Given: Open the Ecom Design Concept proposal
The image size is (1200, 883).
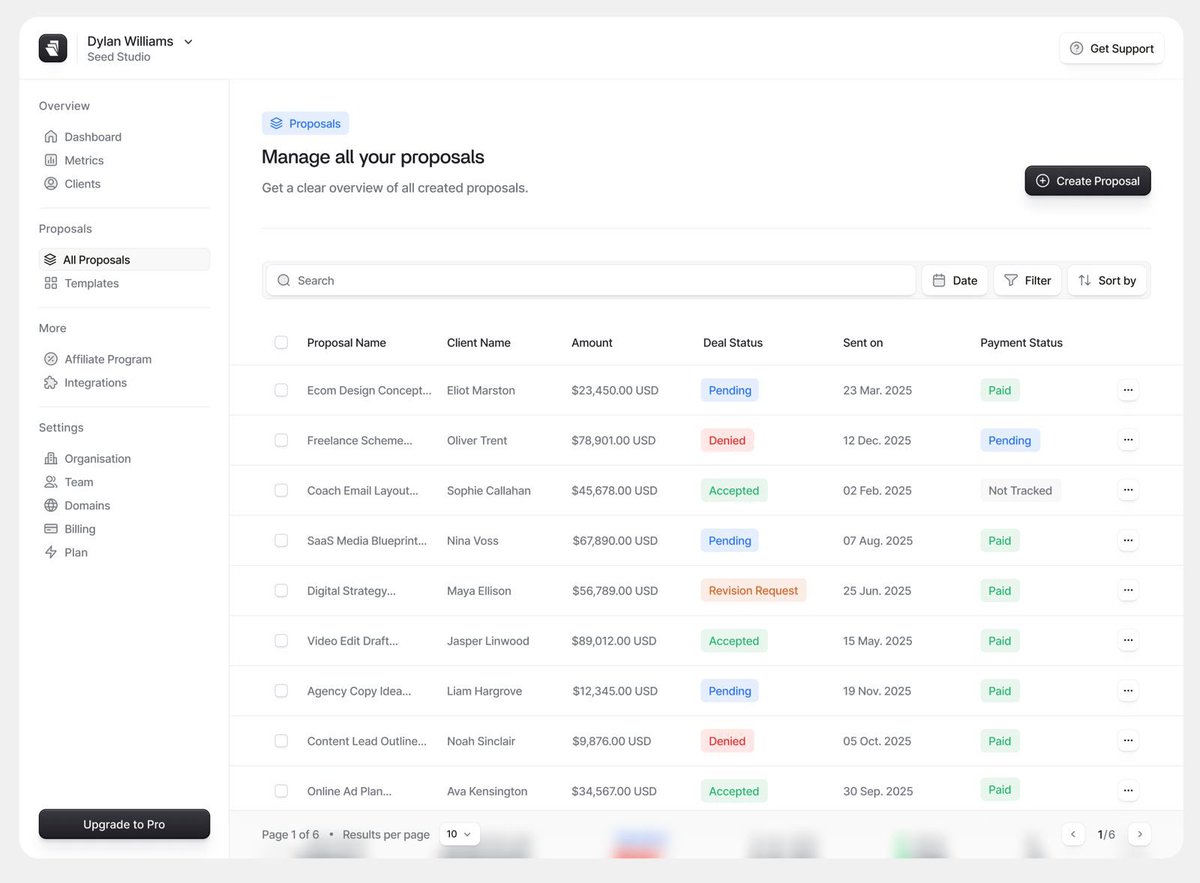Looking at the screenshot, I should click(x=369, y=391).
